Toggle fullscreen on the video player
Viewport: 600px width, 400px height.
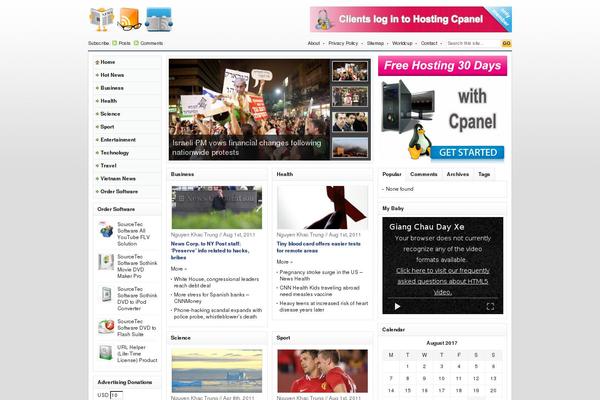click(490, 307)
